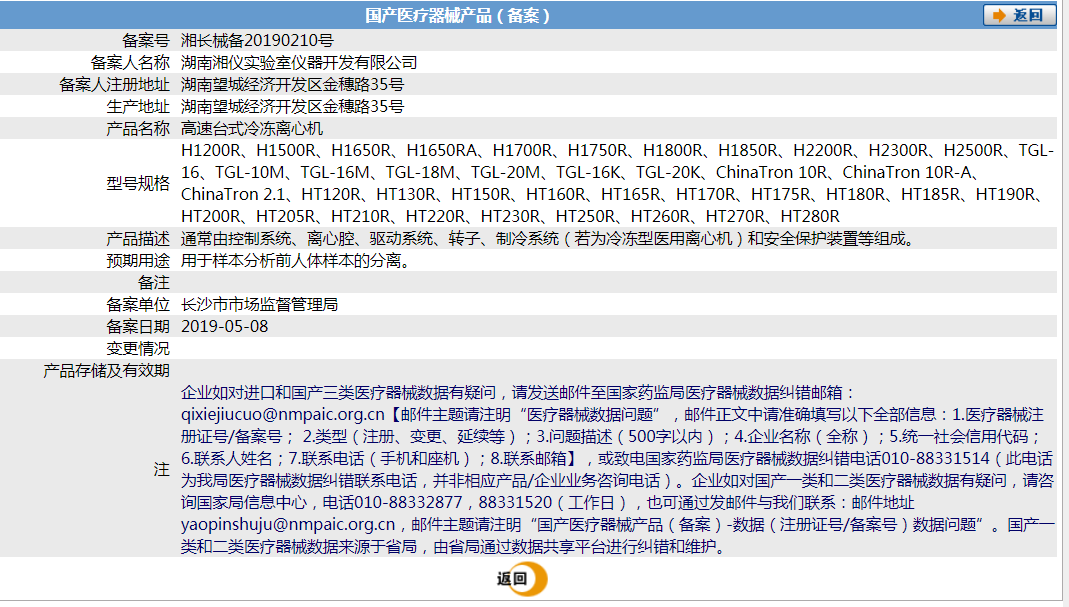This screenshot has width=1069, height=607.
Task: Select 长沙市市场监督管理局 in 备案单位 row
Action: [260, 303]
